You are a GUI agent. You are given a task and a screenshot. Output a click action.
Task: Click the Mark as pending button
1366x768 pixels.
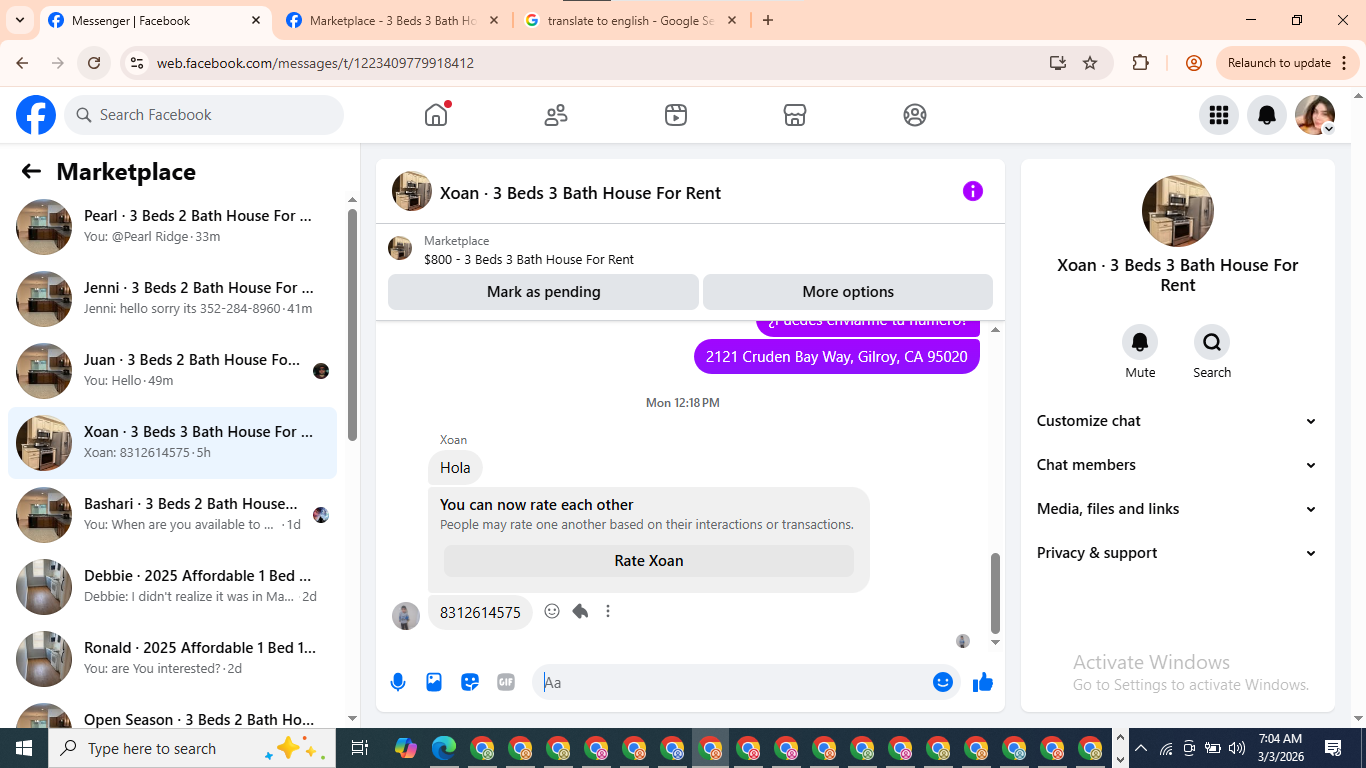click(543, 292)
